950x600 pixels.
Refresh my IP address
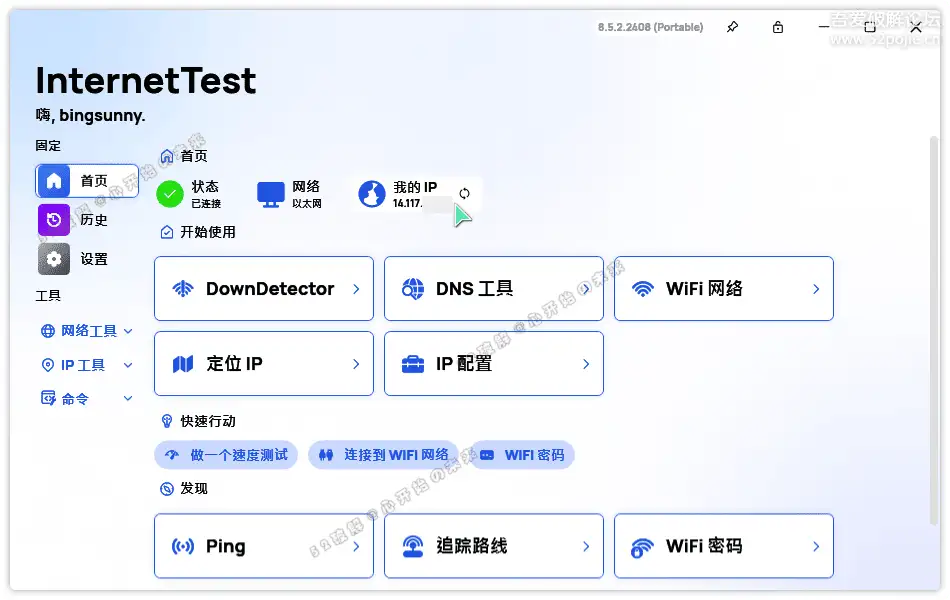[x=464, y=193]
